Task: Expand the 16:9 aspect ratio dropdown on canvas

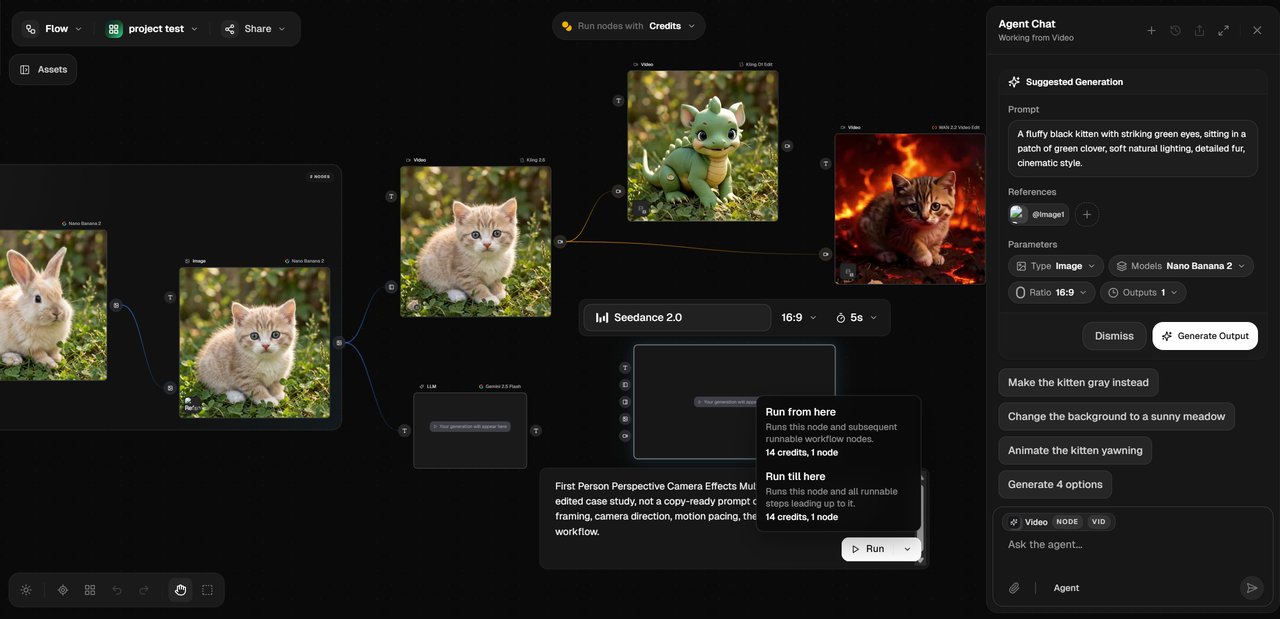Action: click(x=798, y=318)
